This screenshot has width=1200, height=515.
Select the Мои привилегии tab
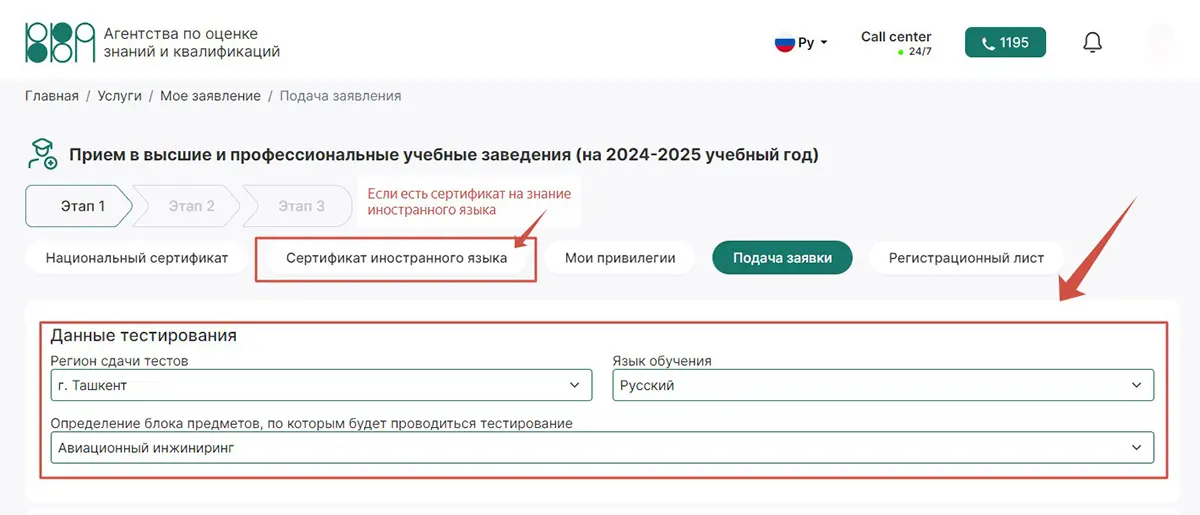tap(620, 258)
